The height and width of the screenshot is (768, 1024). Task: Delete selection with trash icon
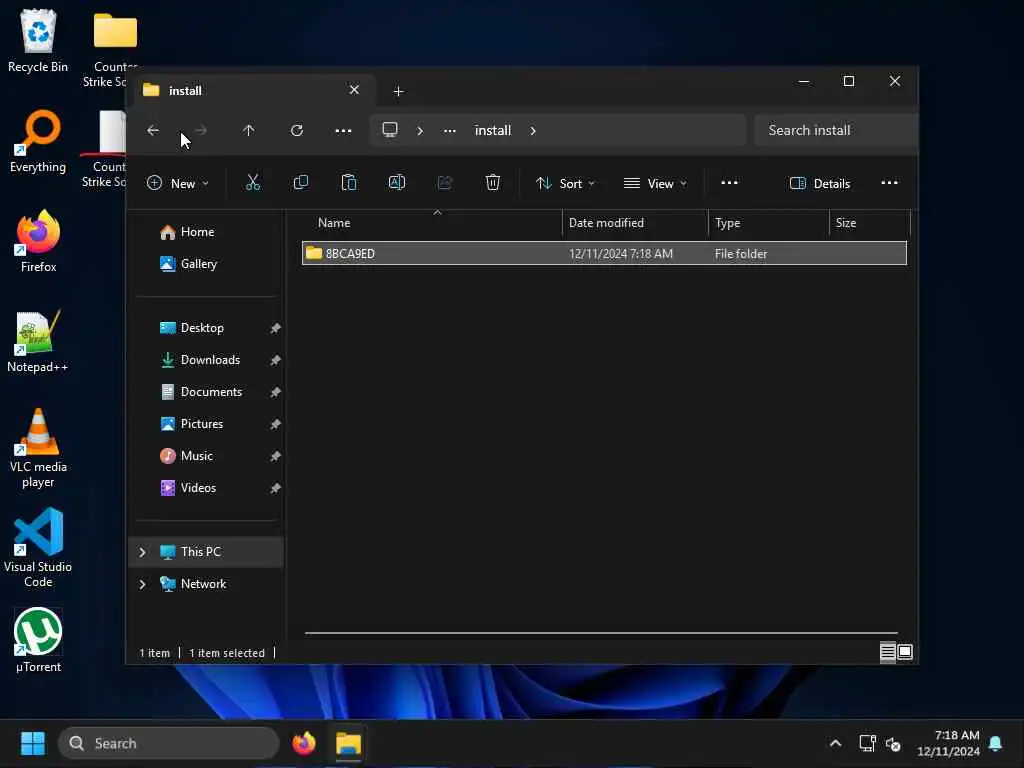(x=493, y=183)
